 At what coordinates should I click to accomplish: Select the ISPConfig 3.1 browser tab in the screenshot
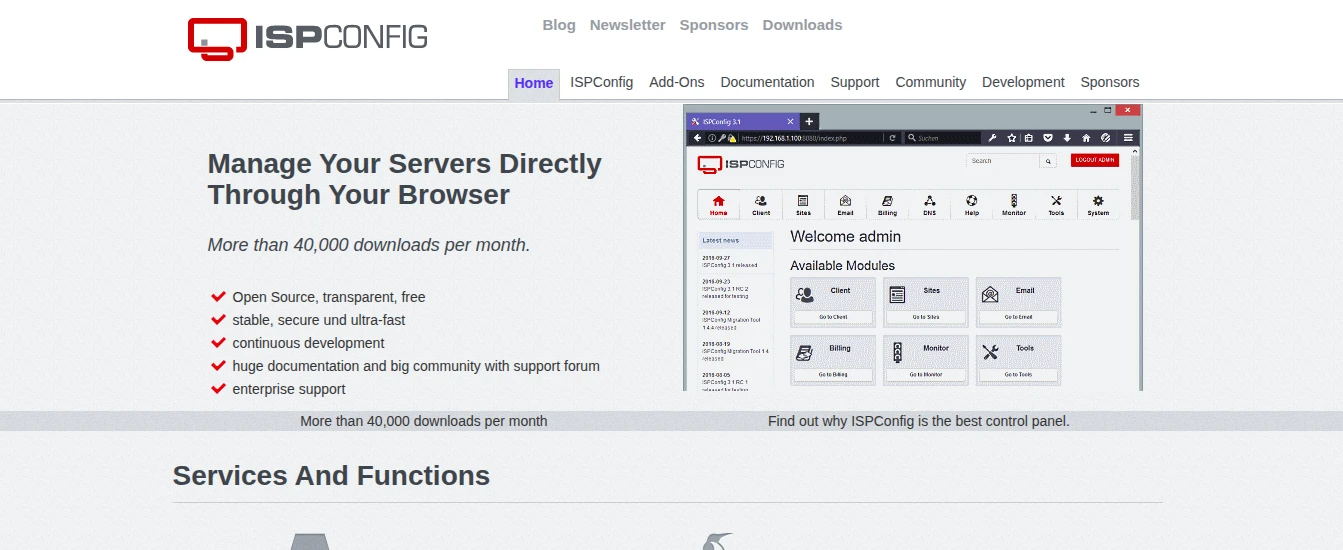[x=744, y=121]
